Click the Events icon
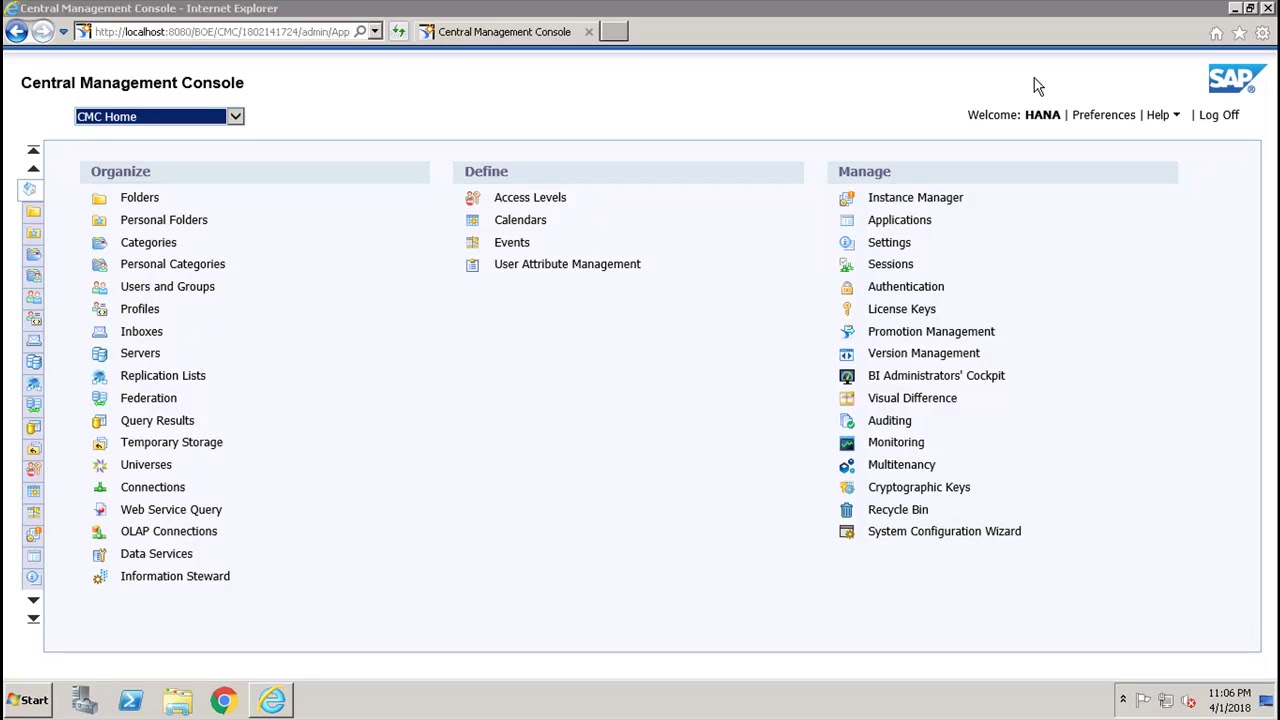Image resolution: width=1280 pixels, height=720 pixels. click(472, 243)
